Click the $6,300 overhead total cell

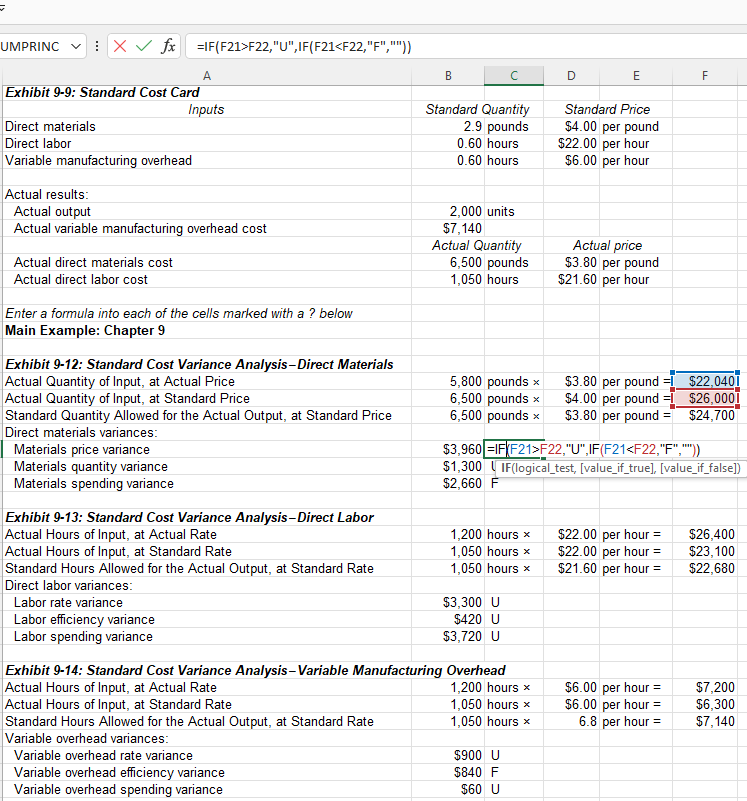coord(705,704)
